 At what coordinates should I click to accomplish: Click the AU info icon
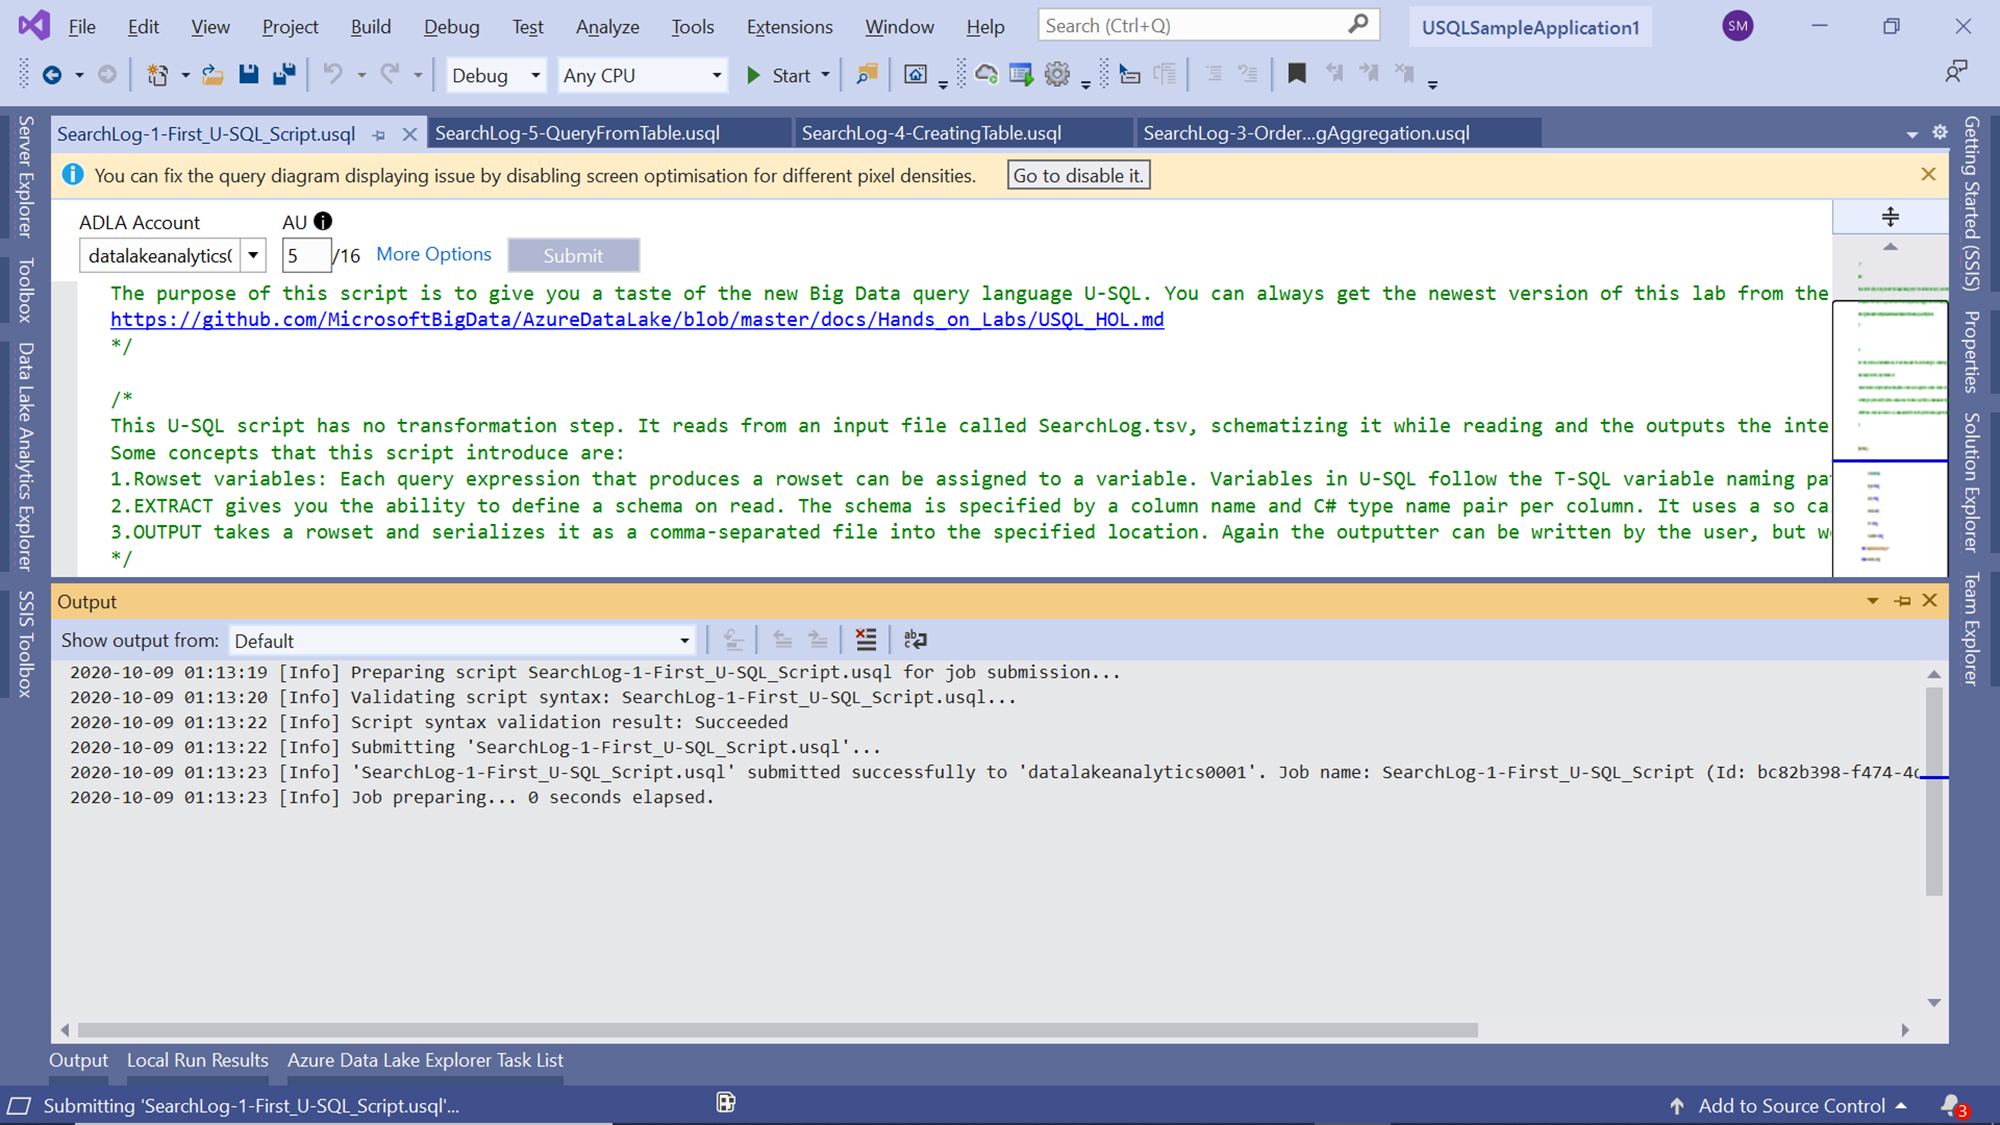coord(323,221)
